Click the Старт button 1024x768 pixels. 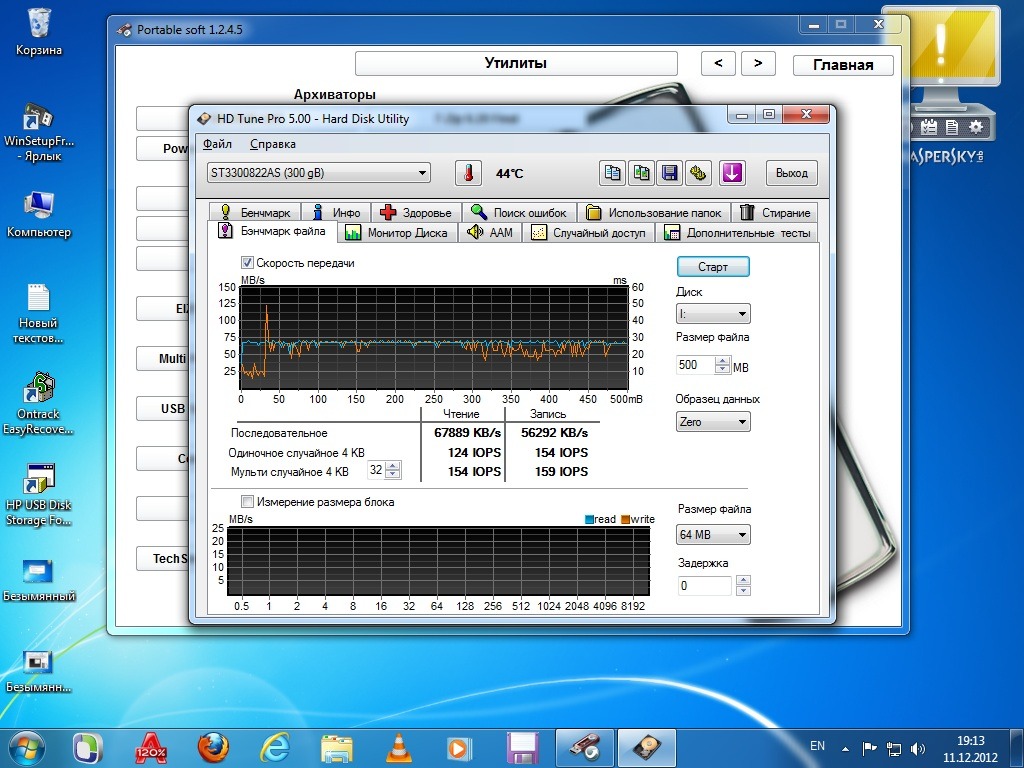click(712, 266)
